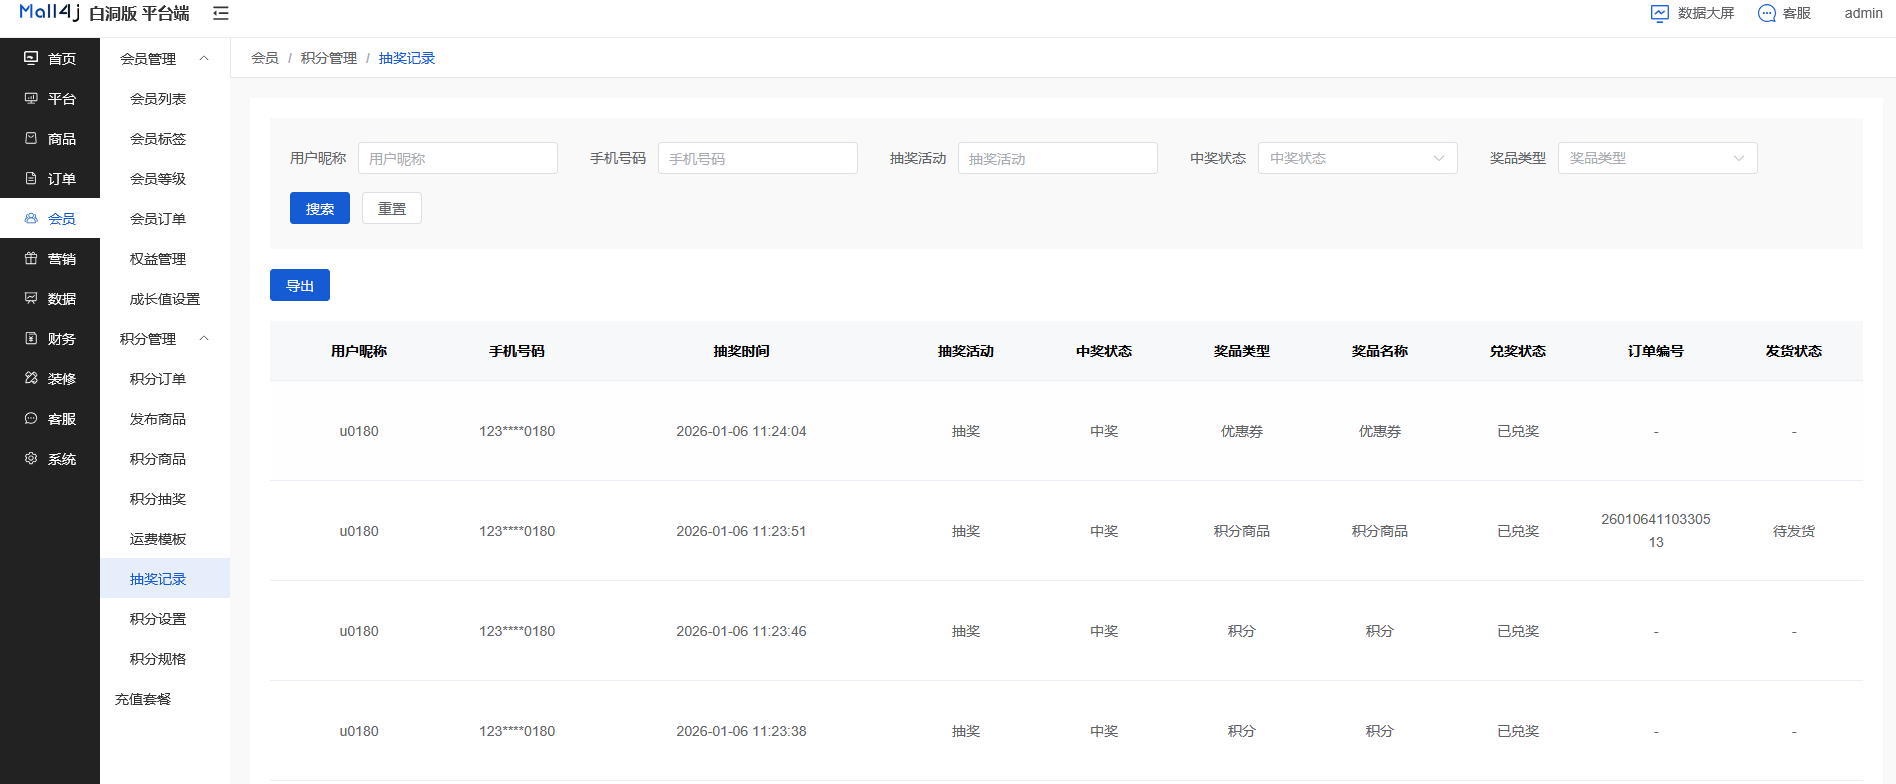Click order number 2601064110330513
The image size is (1896, 784).
pyautogui.click(x=1656, y=530)
